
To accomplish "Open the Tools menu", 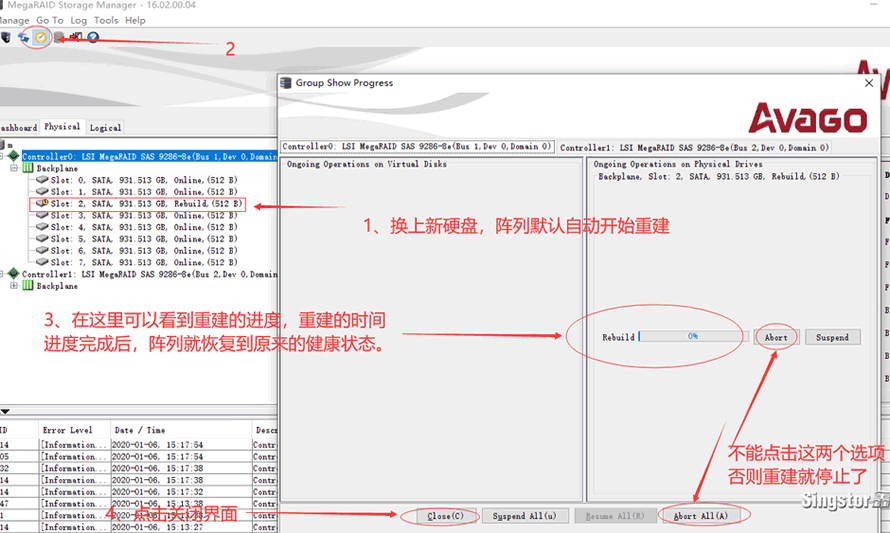I will (x=106, y=20).
